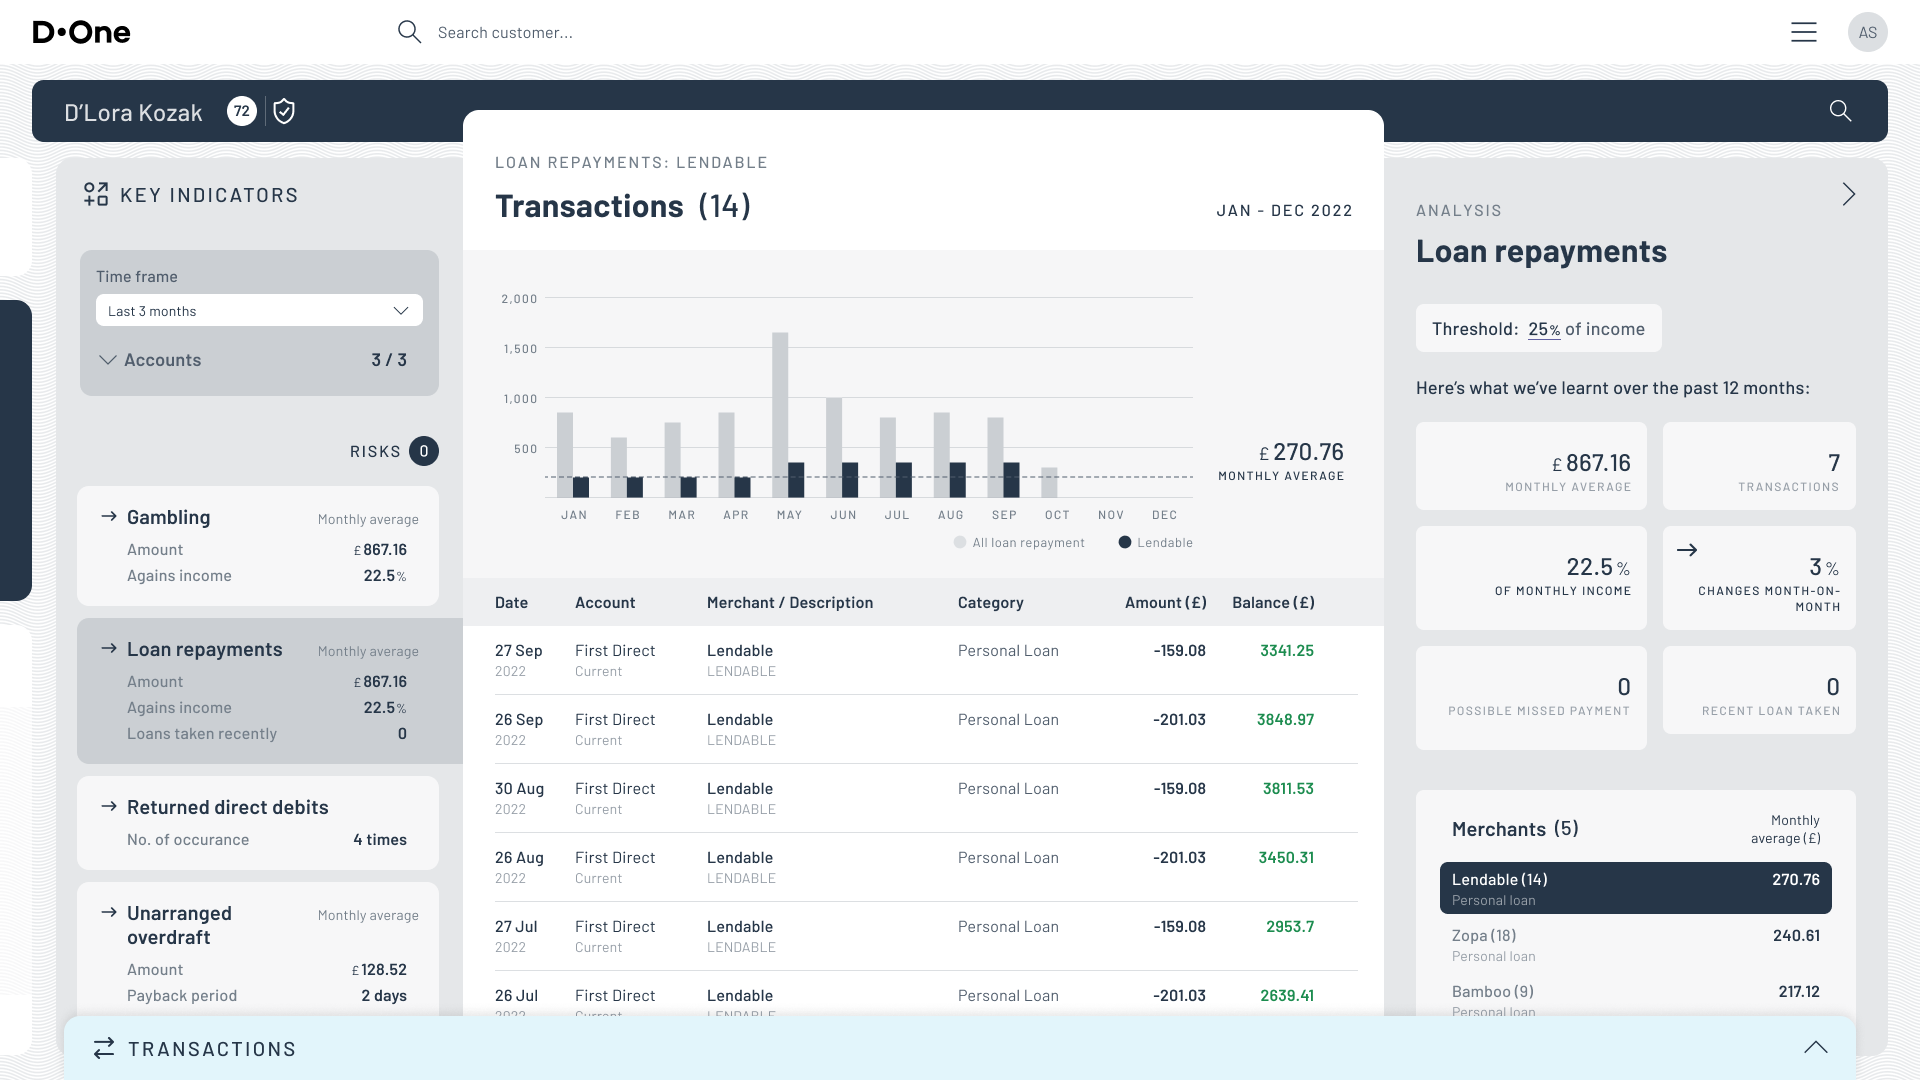
Task: Click the £270.76 monthly average value
Action: click(1301, 452)
